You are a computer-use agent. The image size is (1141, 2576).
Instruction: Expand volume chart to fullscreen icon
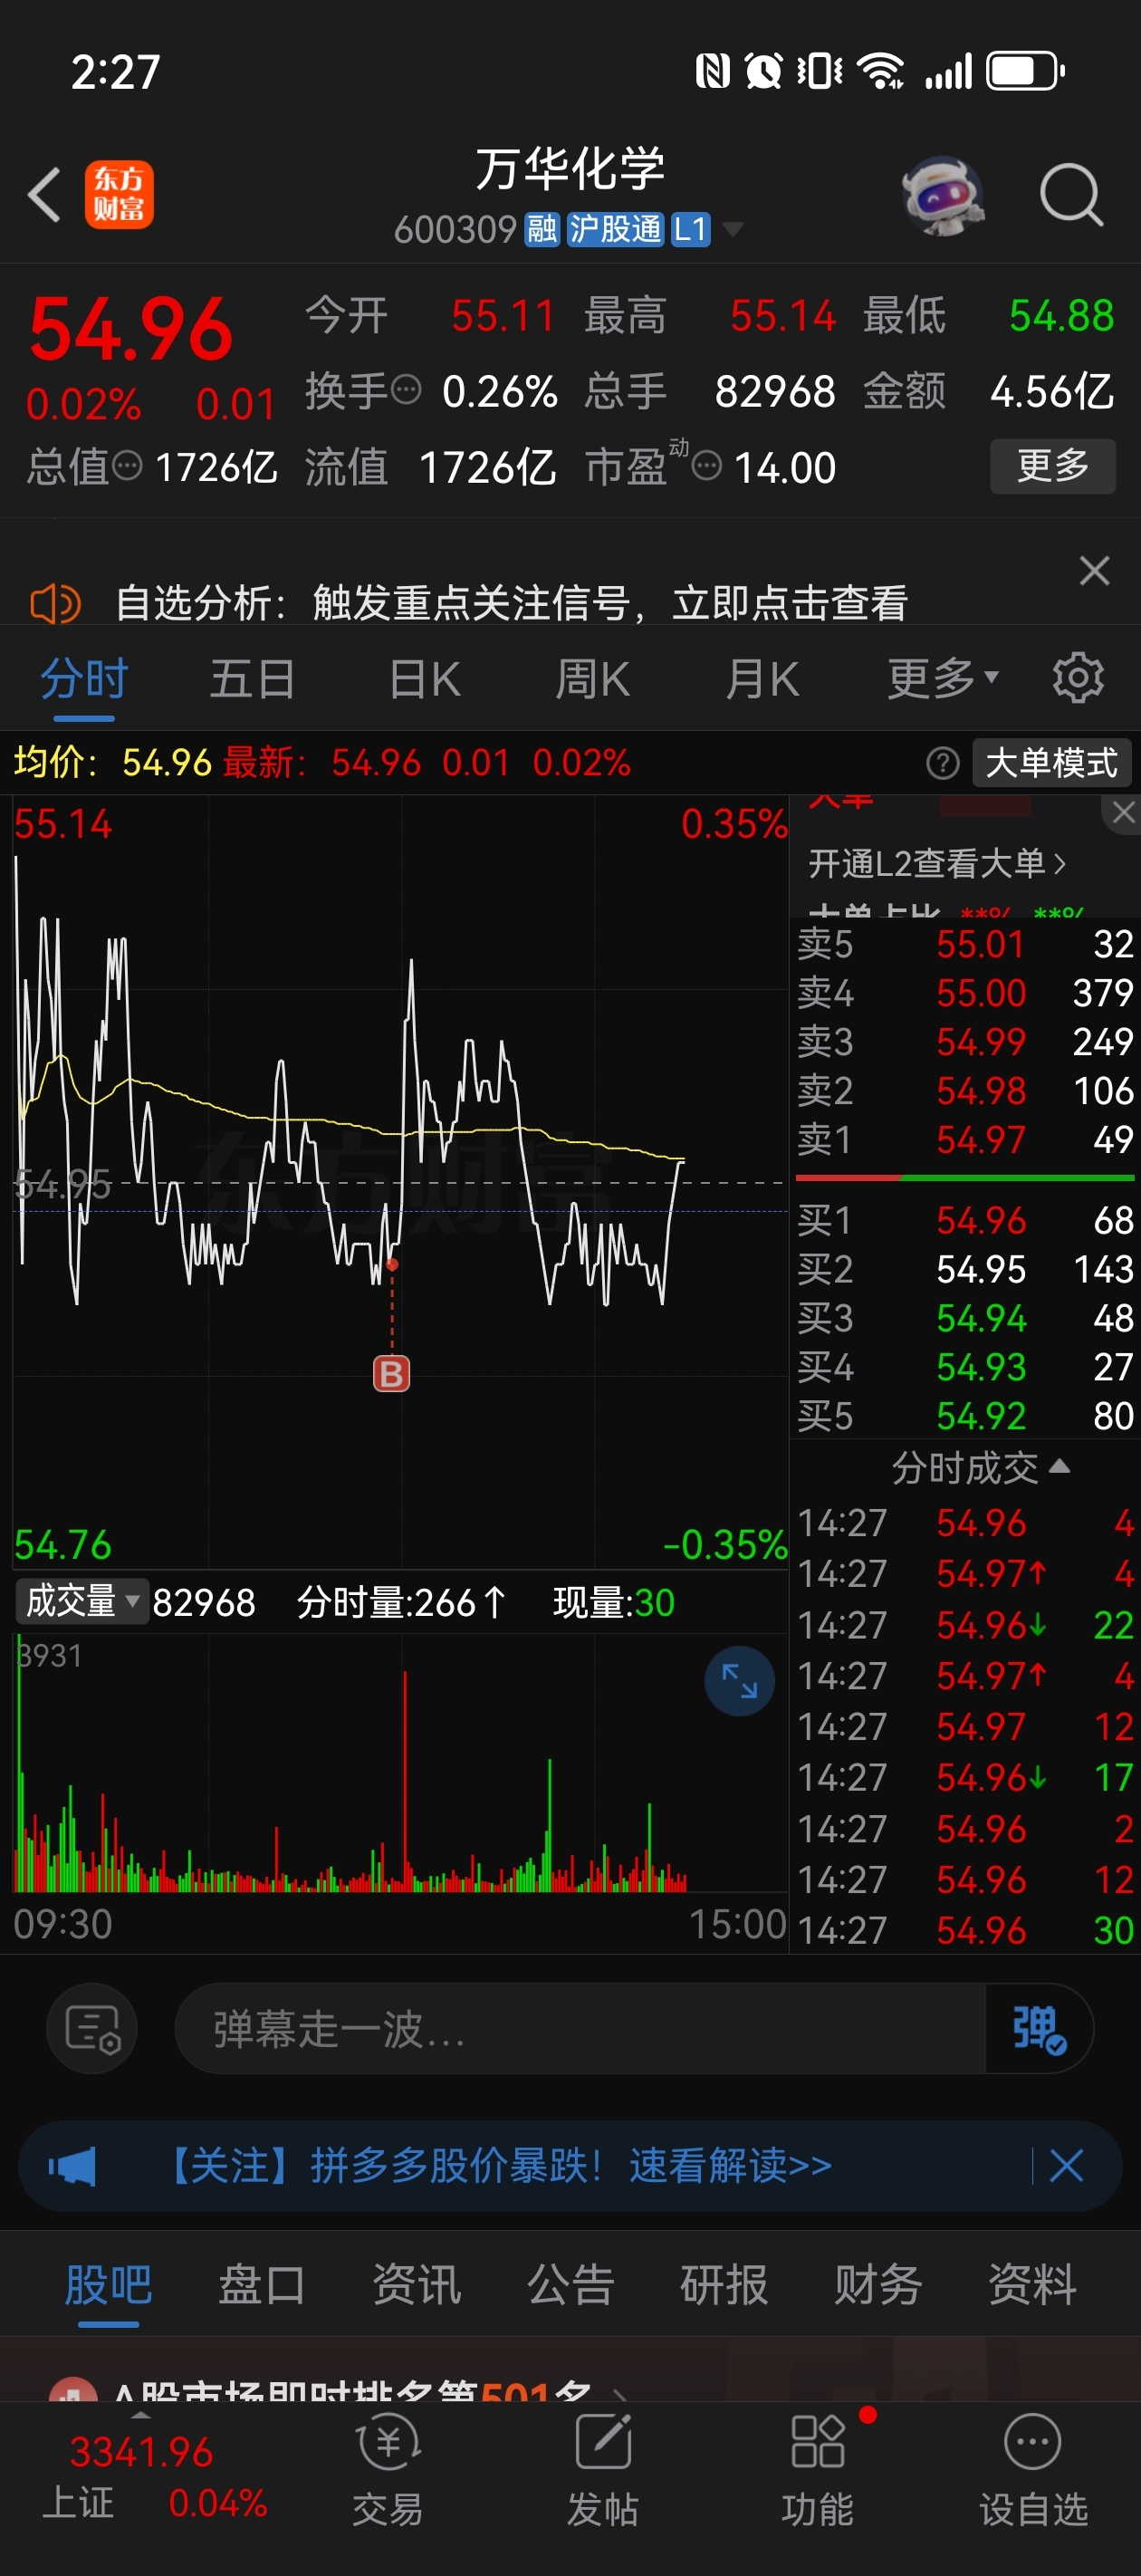click(739, 1681)
